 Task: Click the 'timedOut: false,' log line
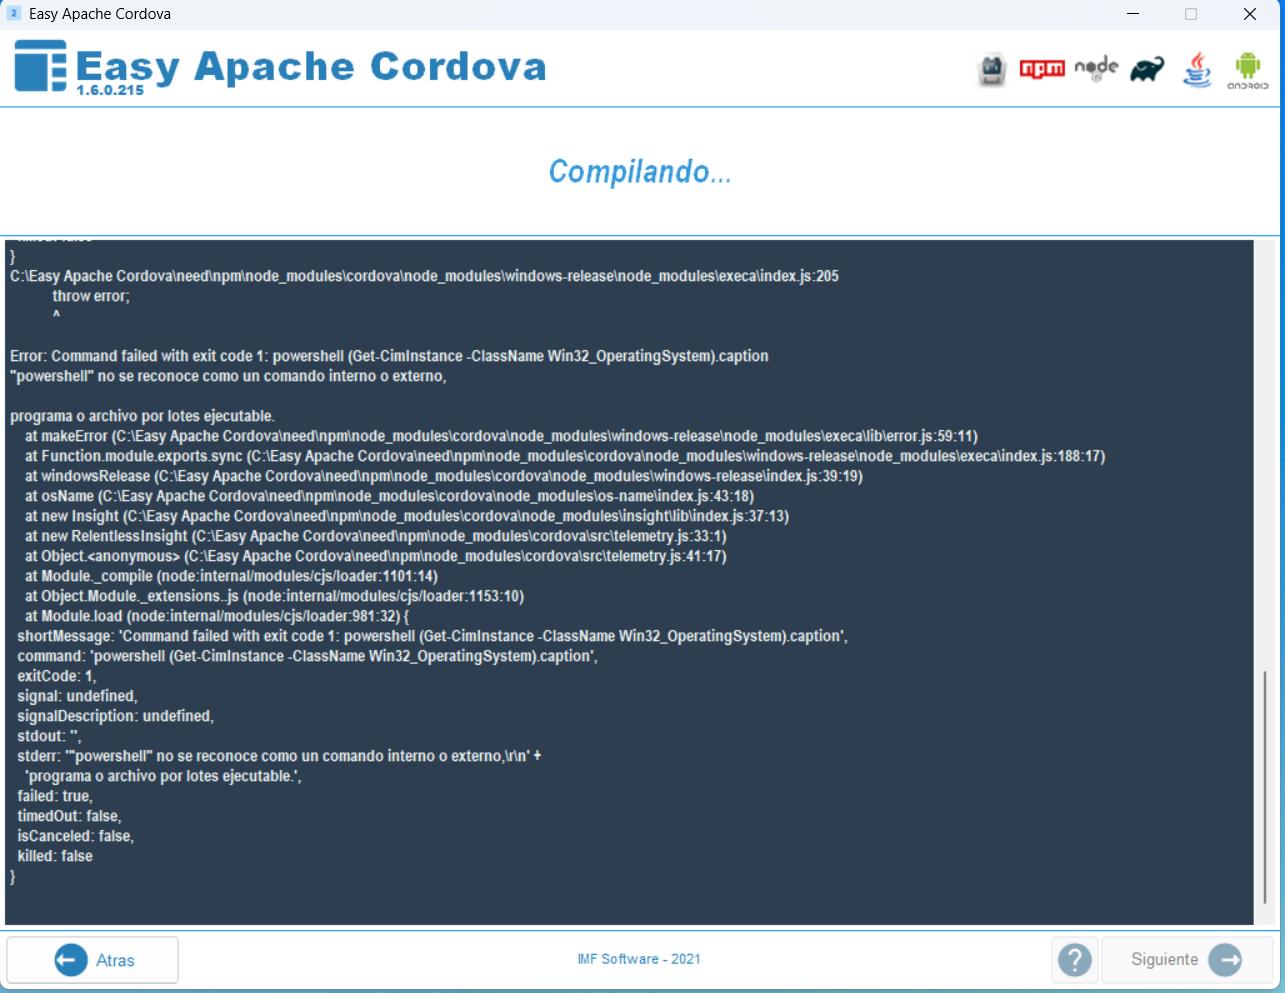coord(69,816)
